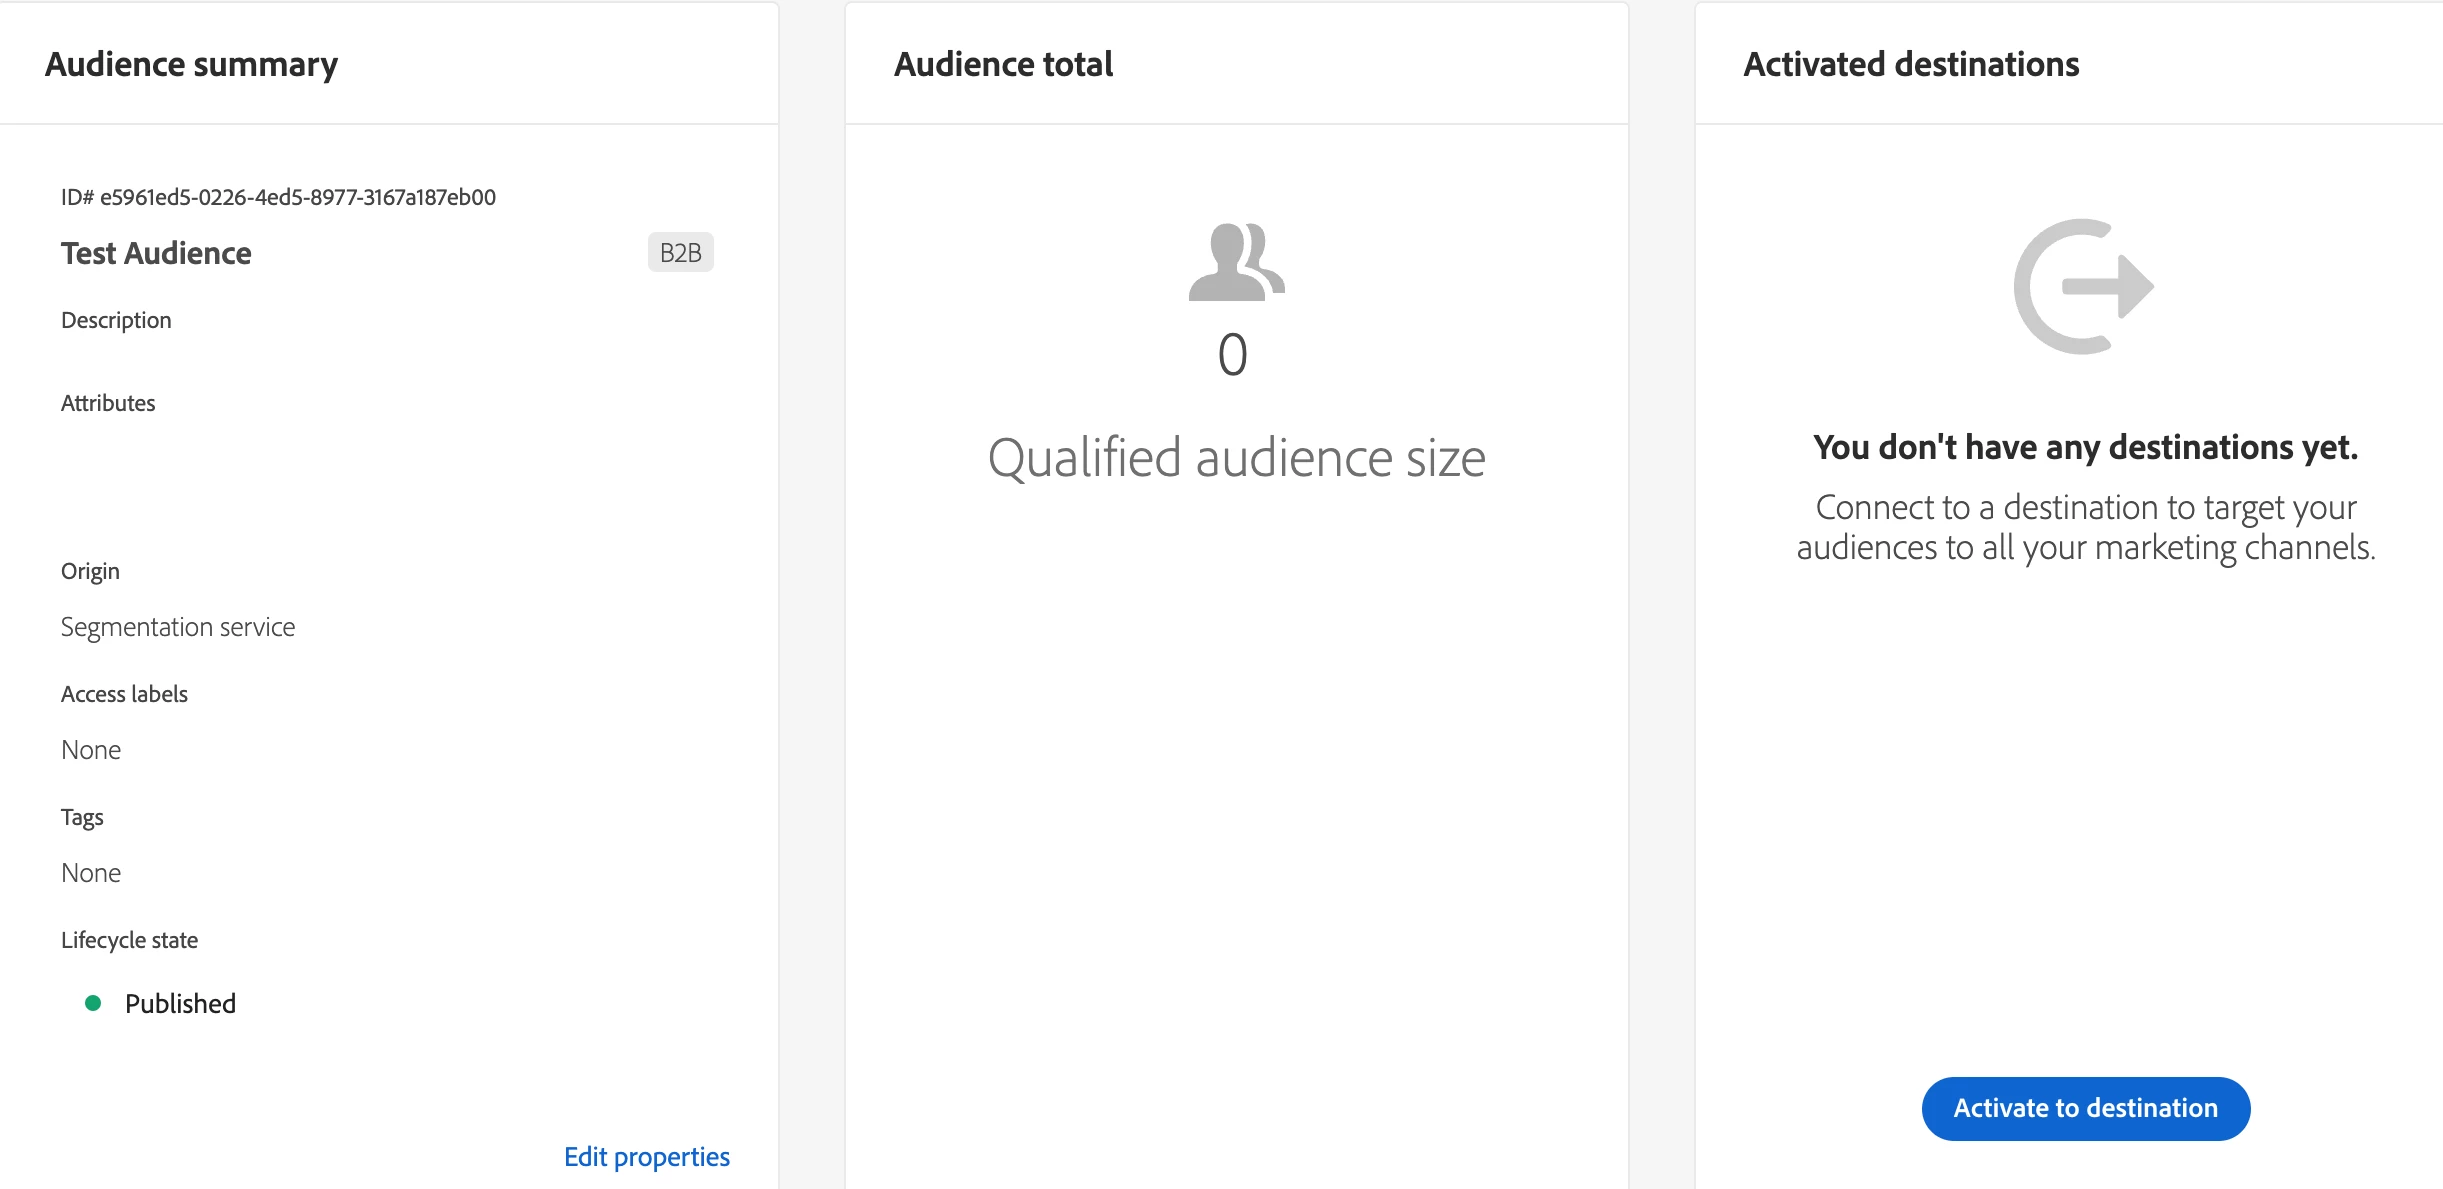Click the B2B badge
The image size is (2443, 1189).
[680, 253]
